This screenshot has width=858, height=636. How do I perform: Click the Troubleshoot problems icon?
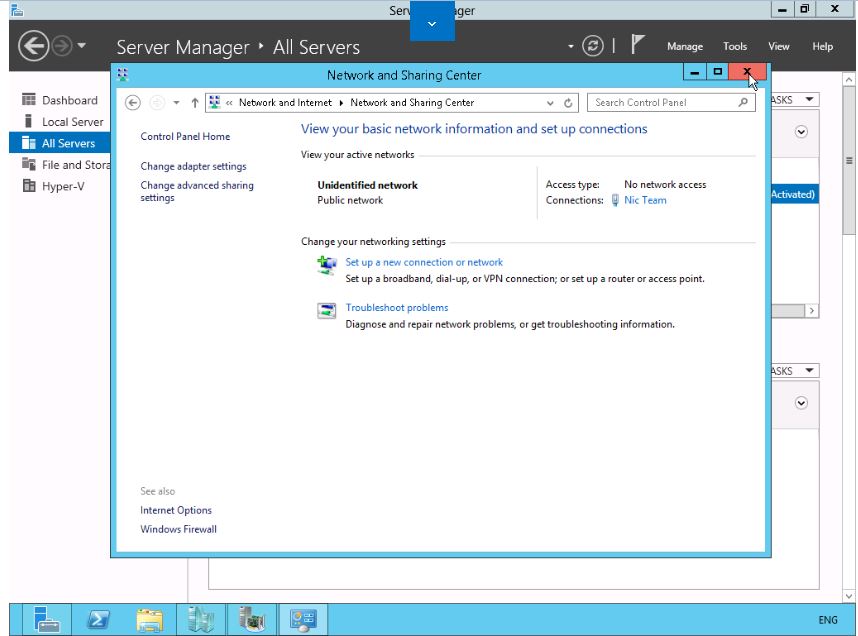pos(327,312)
